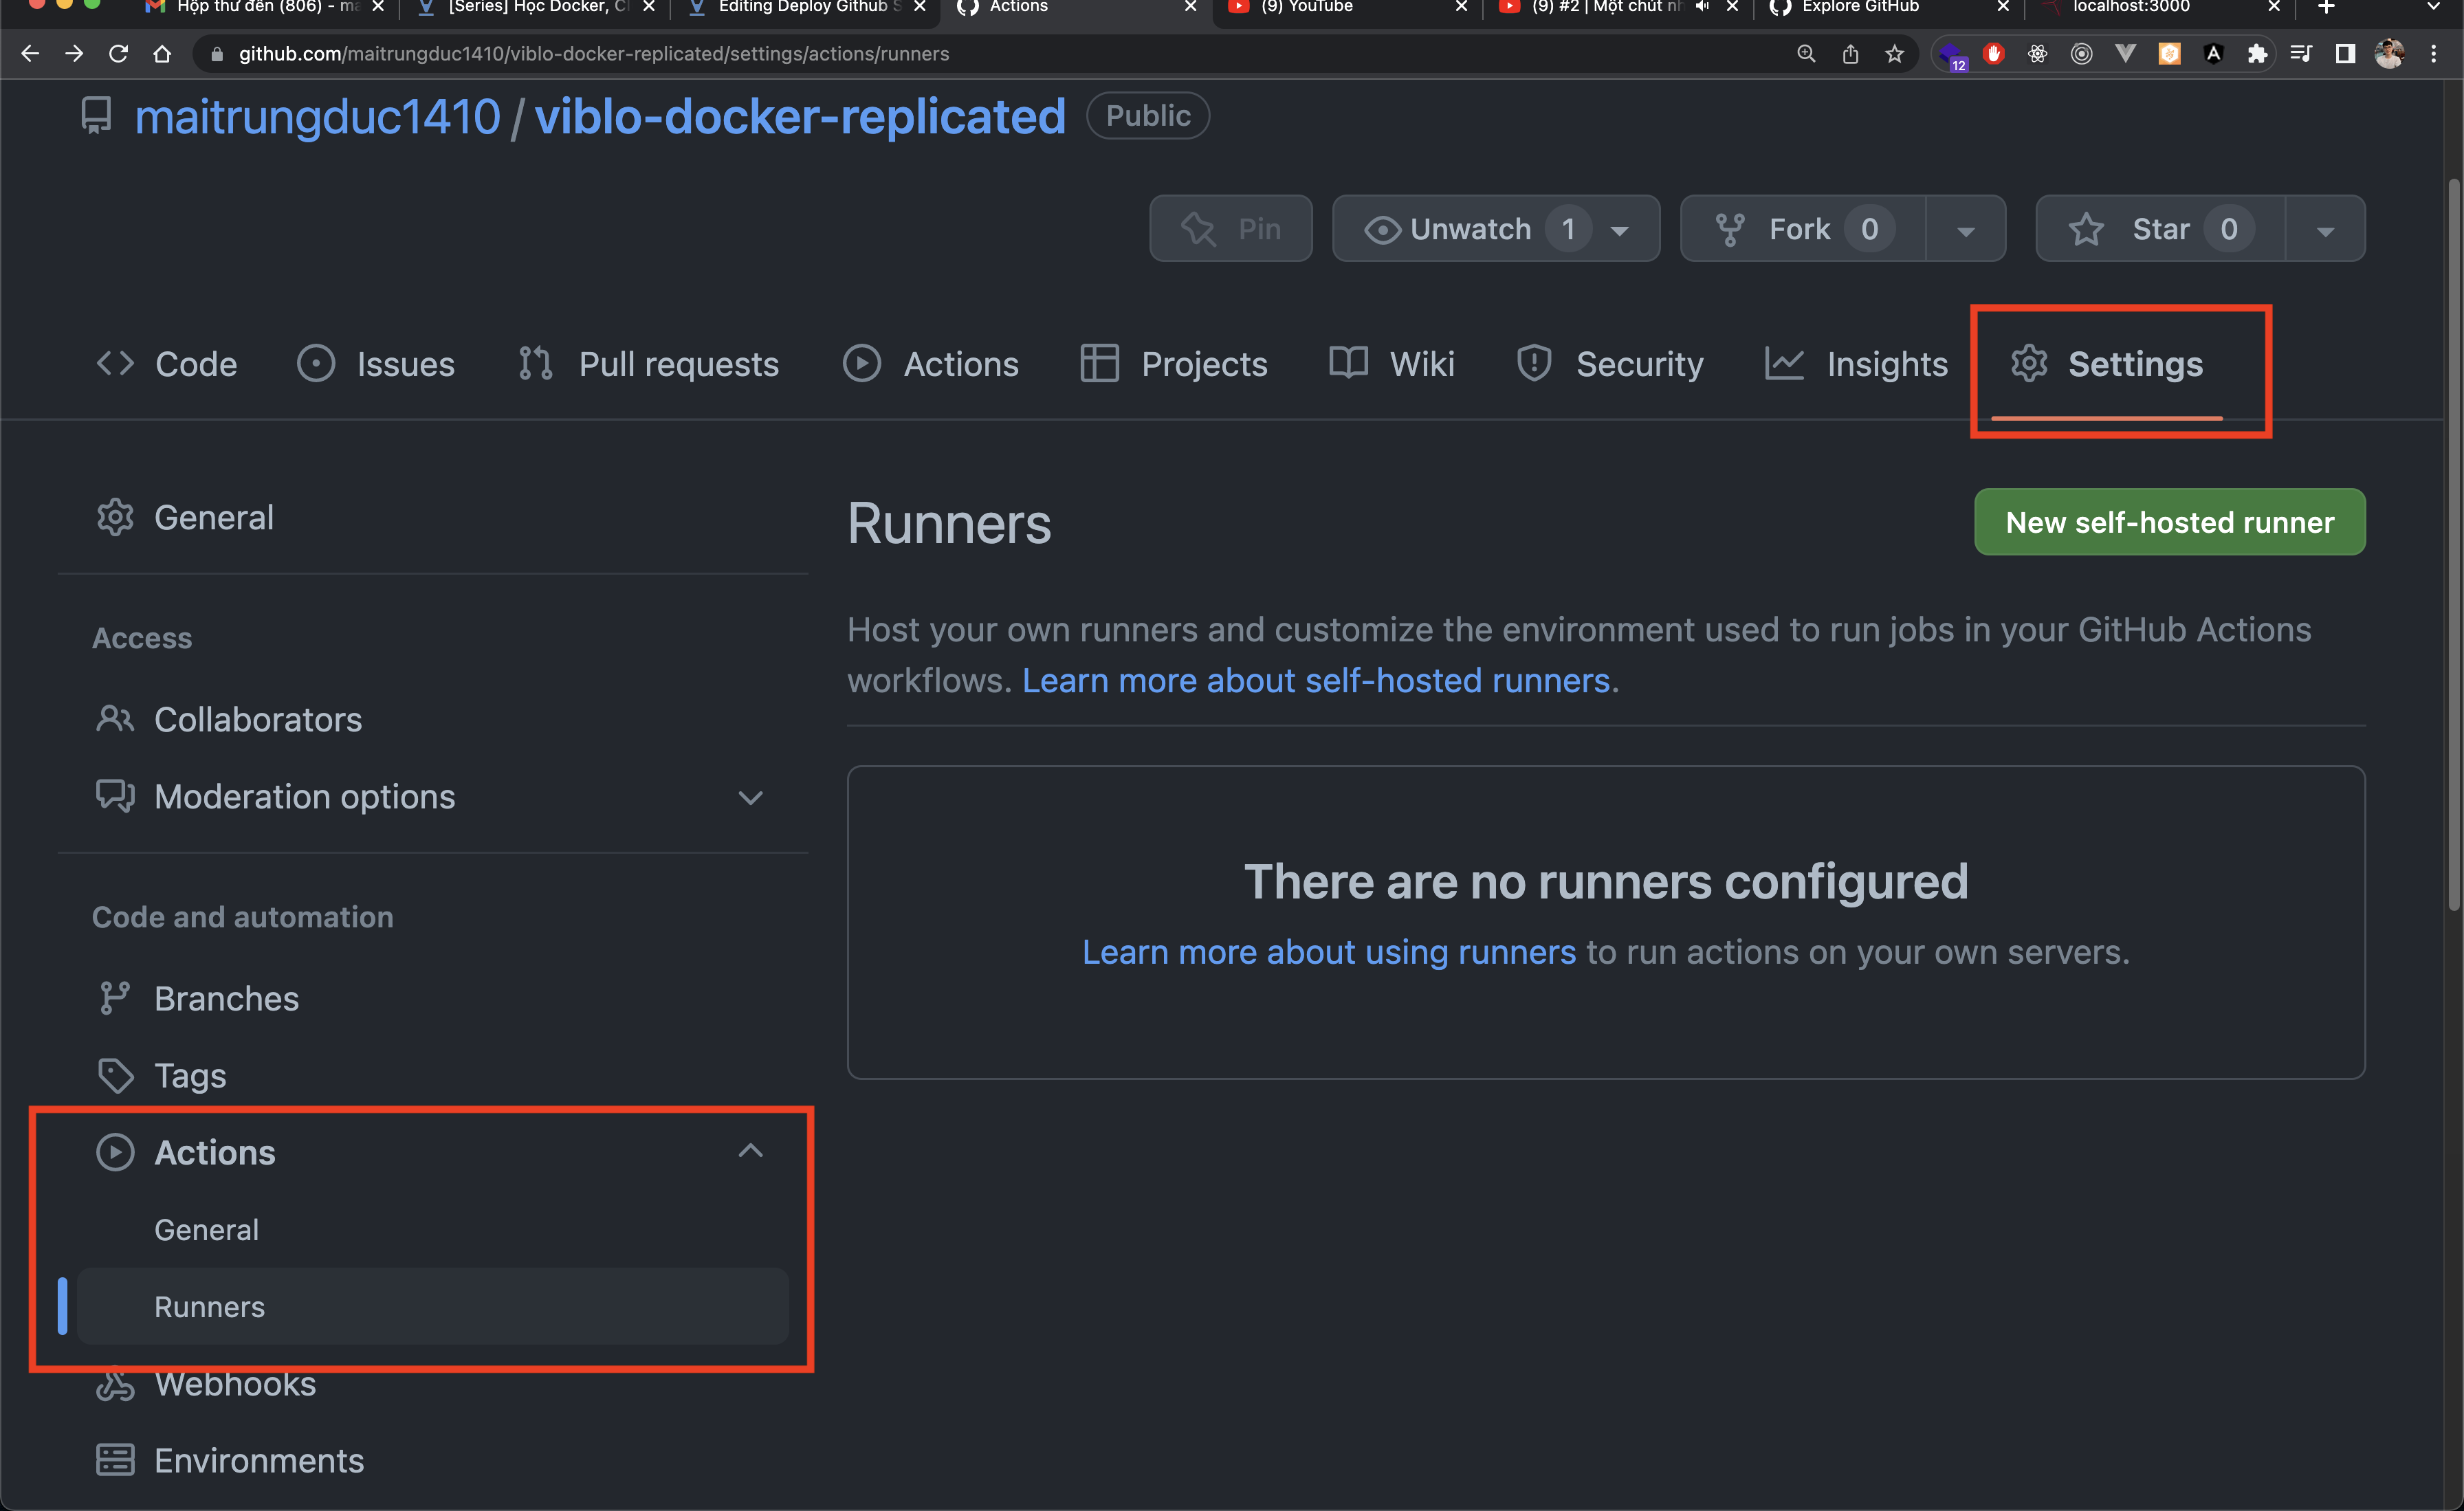Select the Branches icon in Code and automation
Image resolution: width=2464 pixels, height=1511 pixels.
pos(115,998)
